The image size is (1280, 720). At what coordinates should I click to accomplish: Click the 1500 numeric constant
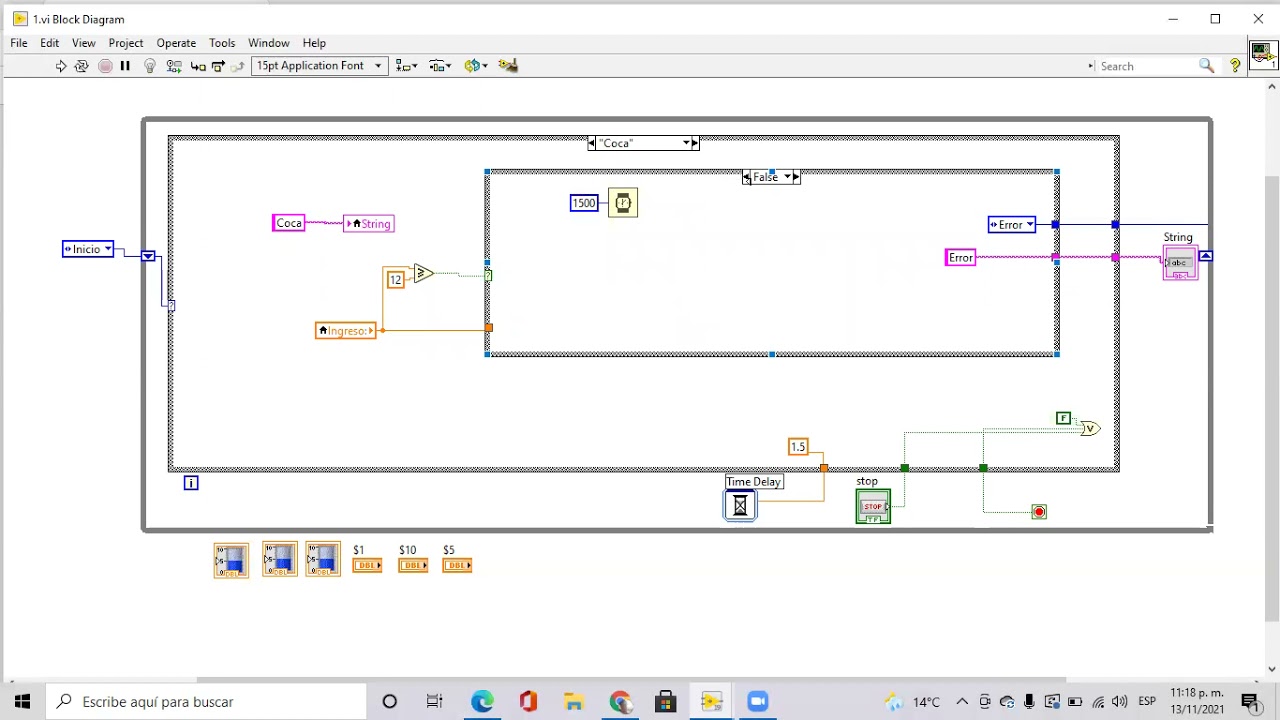click(x=584, y=203)
